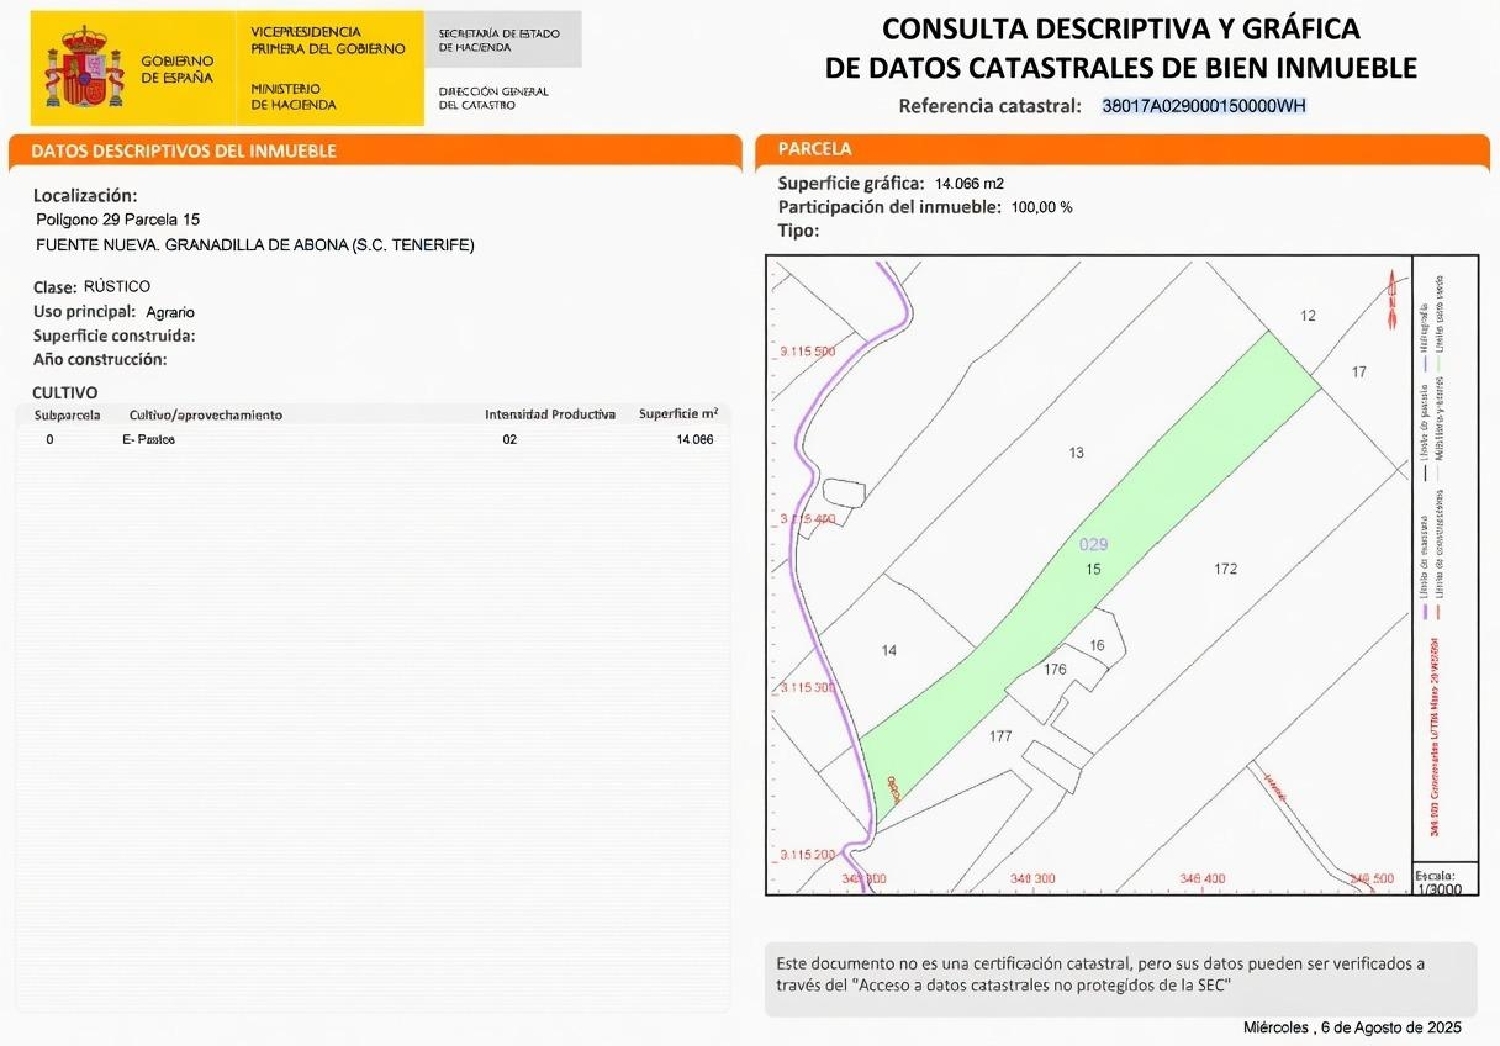
Task: Open the DATOS DESCRIPTIVOS DEL INMUEBLE header
Action: (x=185, y=150)
